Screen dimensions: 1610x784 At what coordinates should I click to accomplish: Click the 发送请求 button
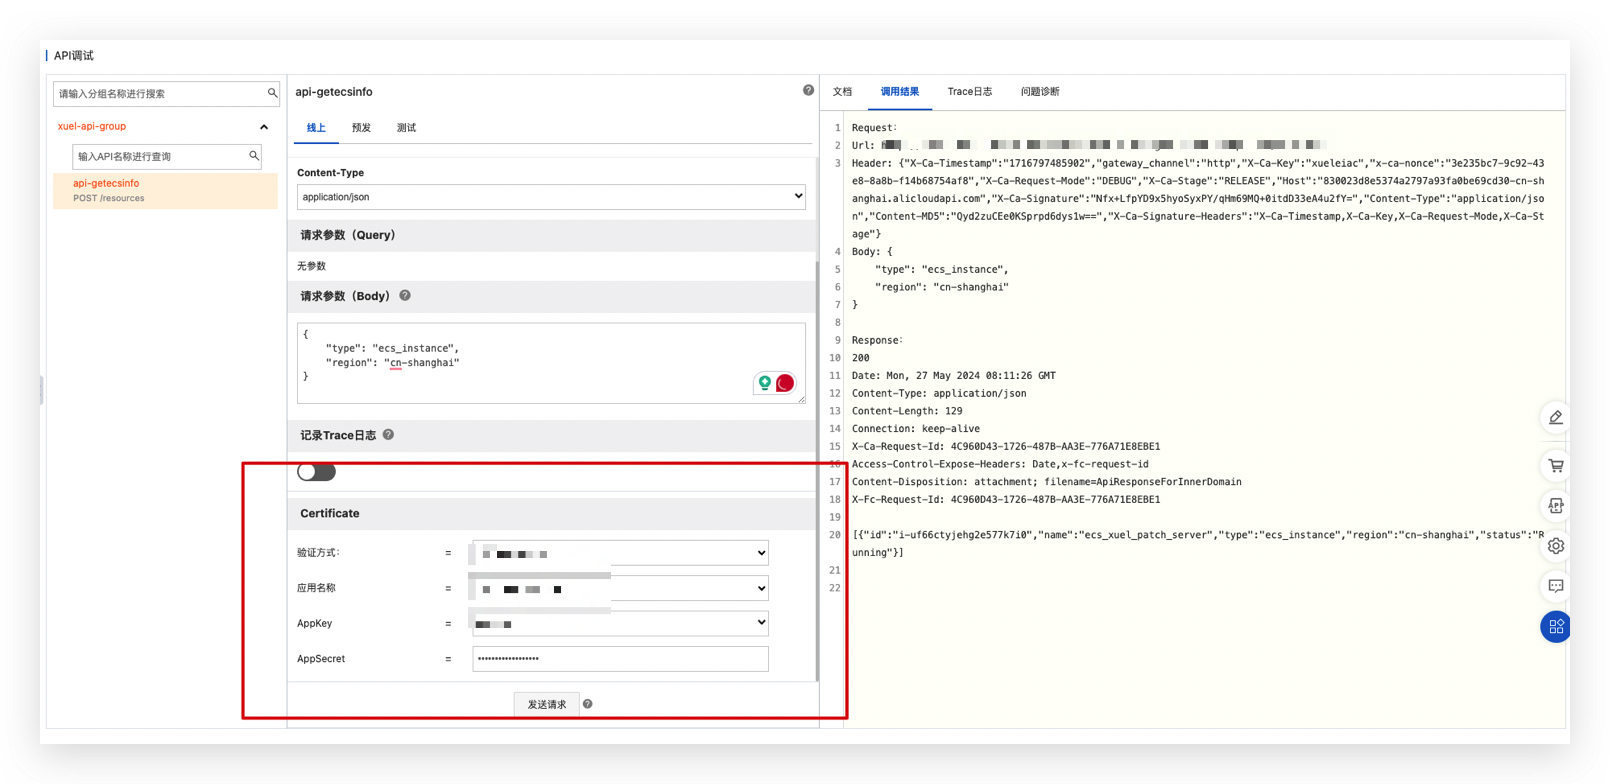point(546,704)
